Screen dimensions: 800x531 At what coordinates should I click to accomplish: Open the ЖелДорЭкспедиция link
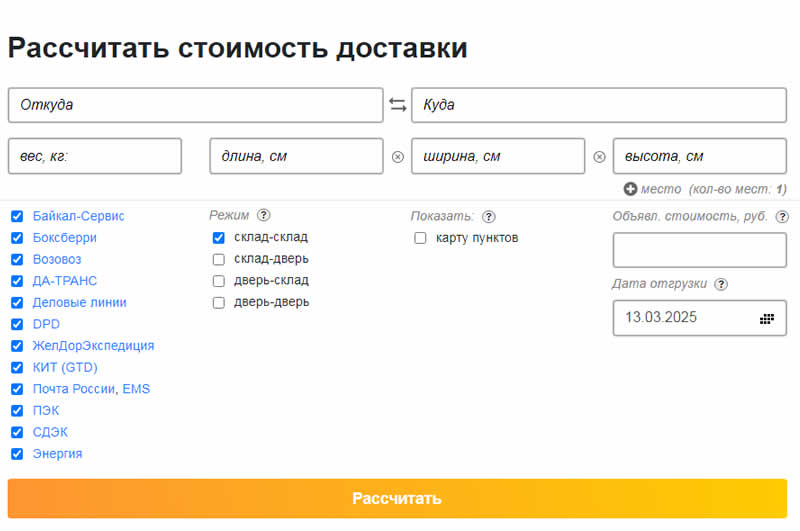click(93, 346)
